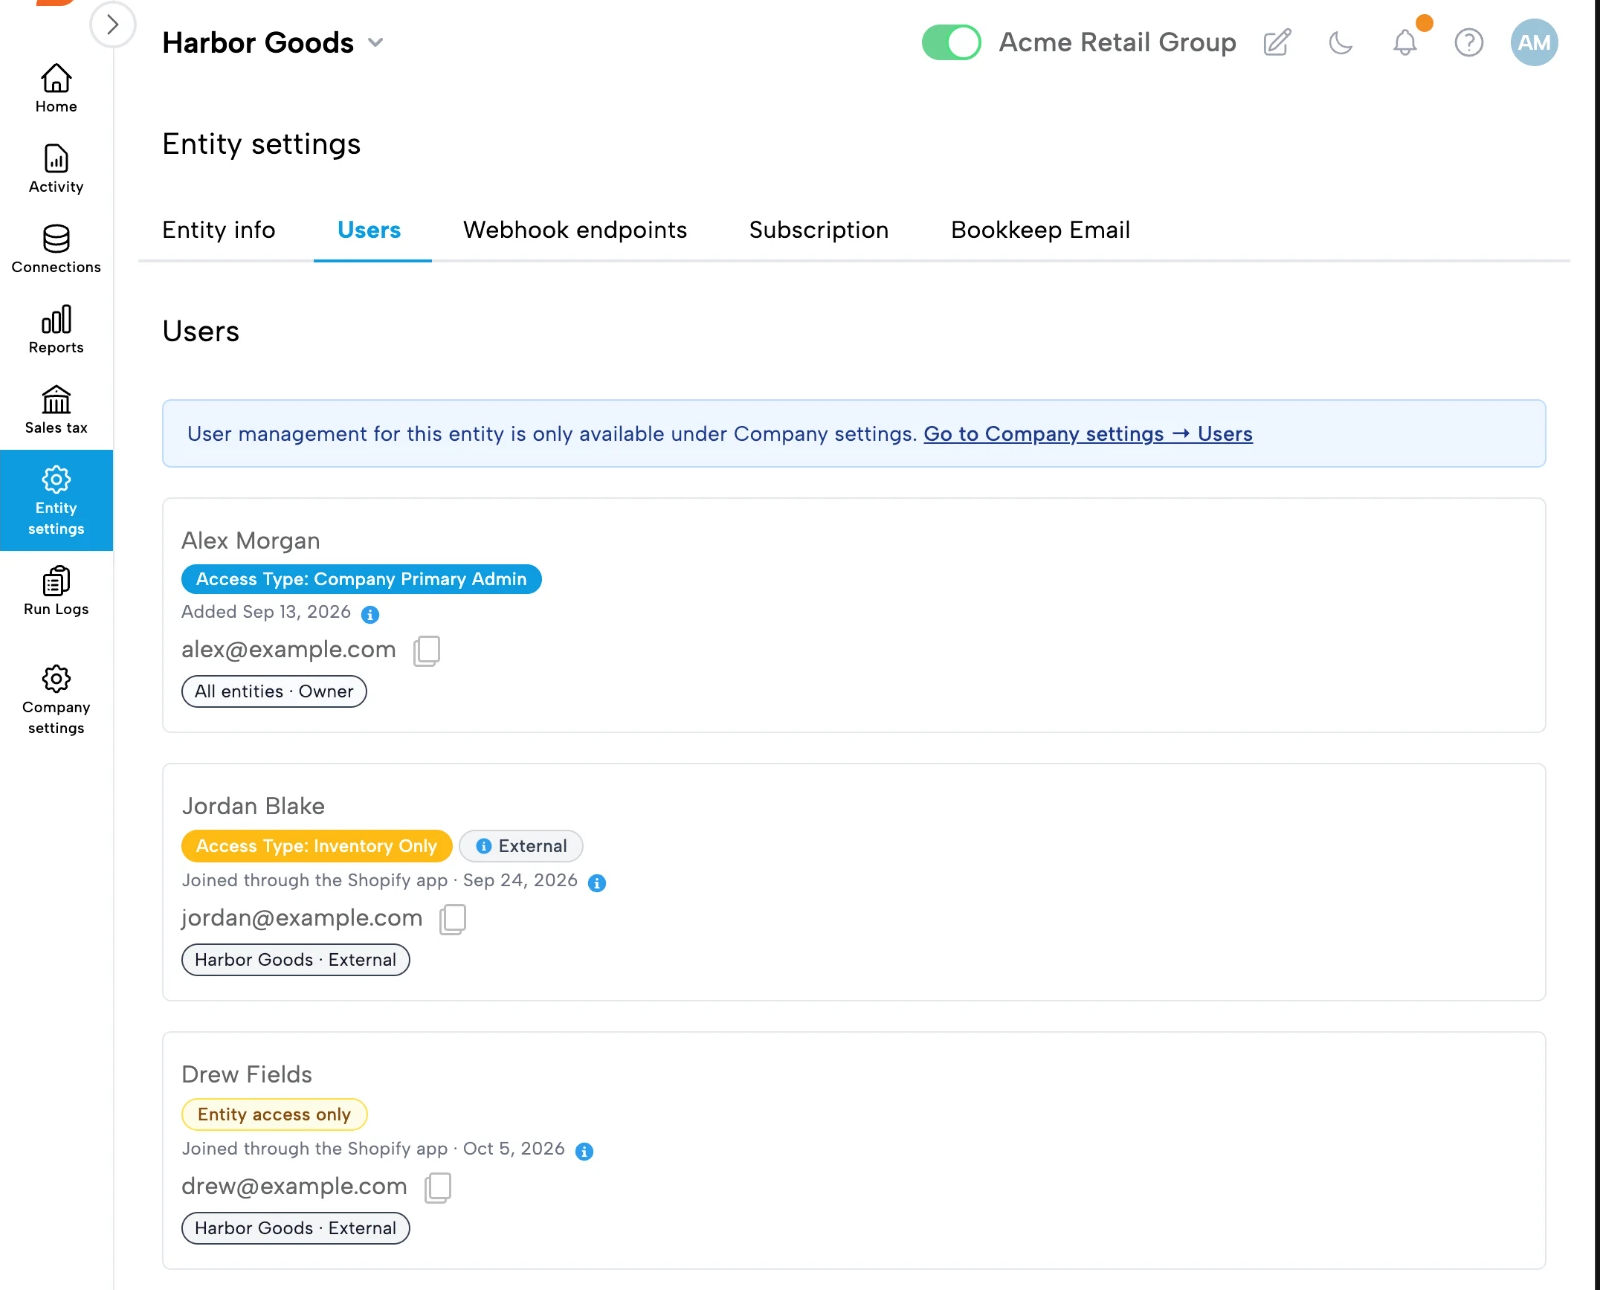Follow the Go to Company settings → Users link
1600x1290 pixels.
click(1088, 434)
